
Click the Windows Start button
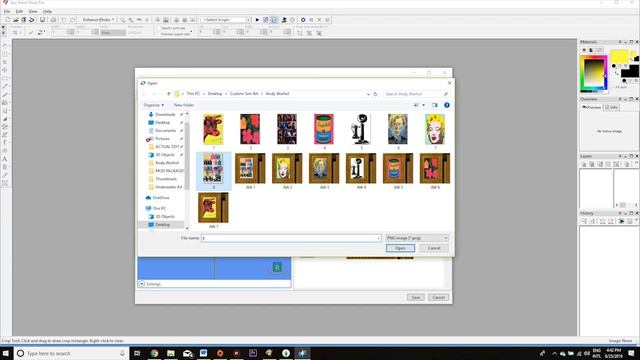(x=6, y=353)
